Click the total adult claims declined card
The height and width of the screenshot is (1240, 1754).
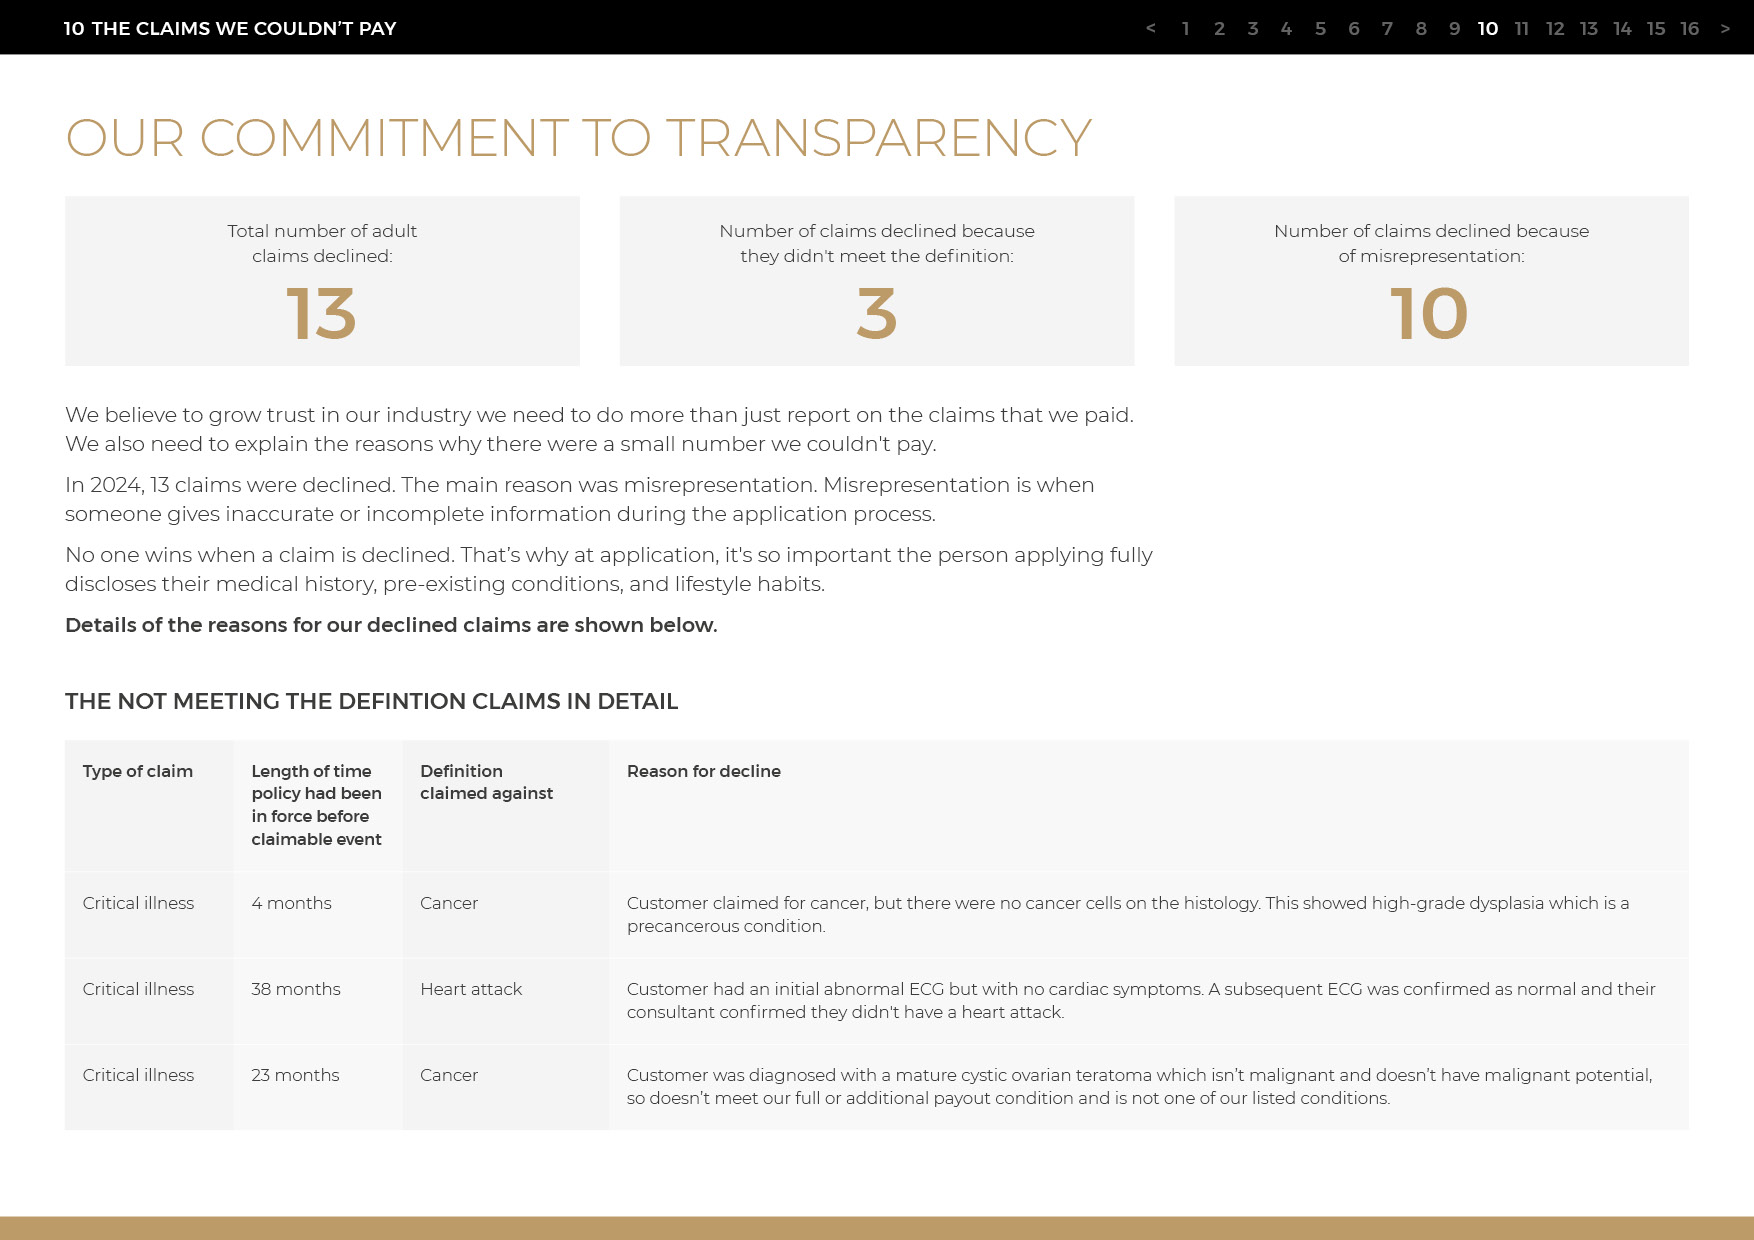pyautogui.click(x=322, y=281)
